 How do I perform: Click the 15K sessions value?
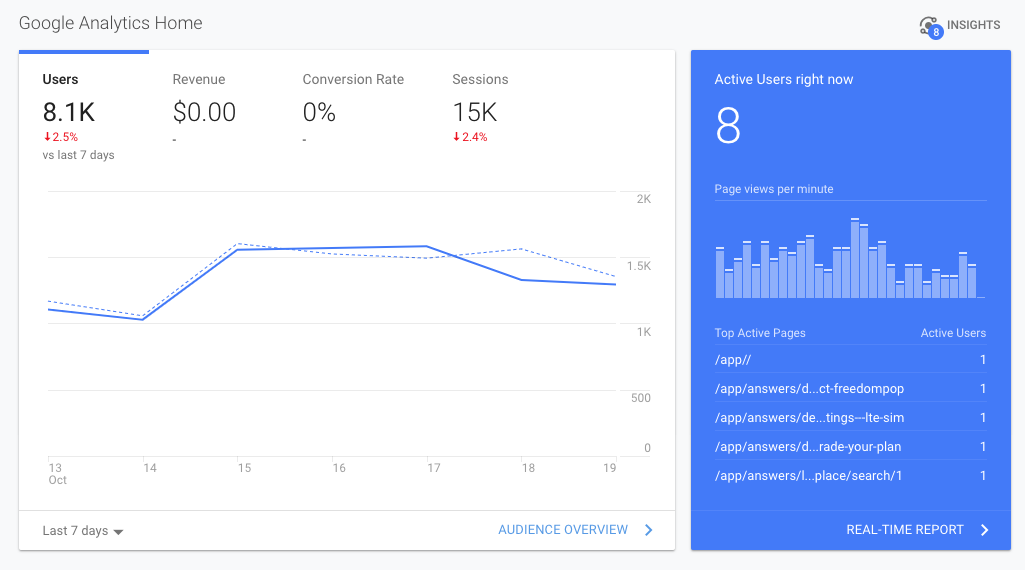[x=475, y=112]
